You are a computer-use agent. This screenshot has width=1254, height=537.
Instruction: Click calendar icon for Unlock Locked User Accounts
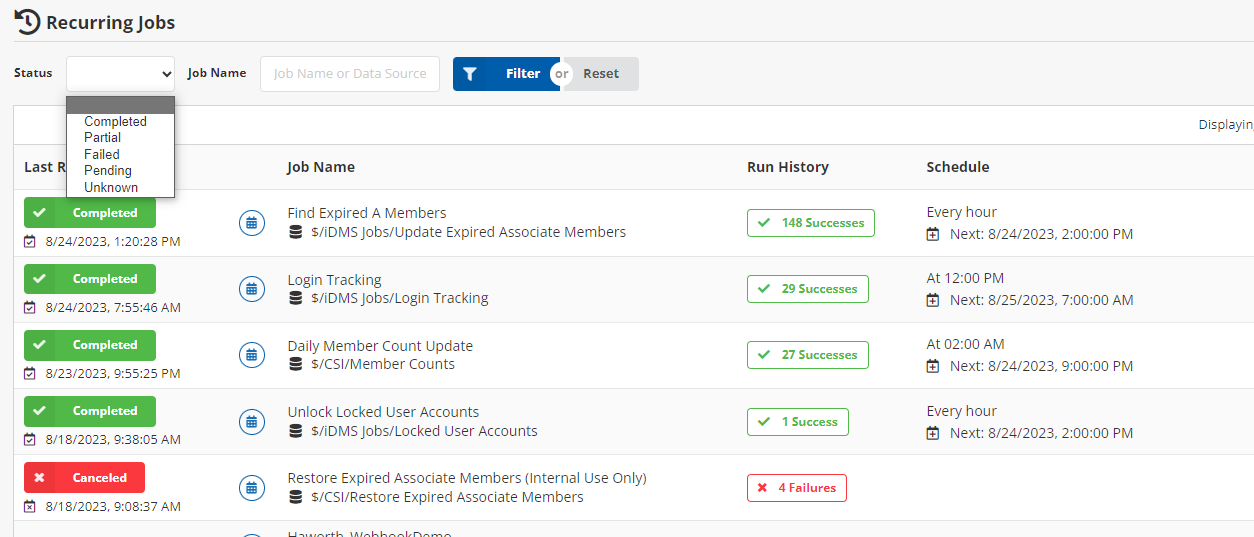[252, 421]
